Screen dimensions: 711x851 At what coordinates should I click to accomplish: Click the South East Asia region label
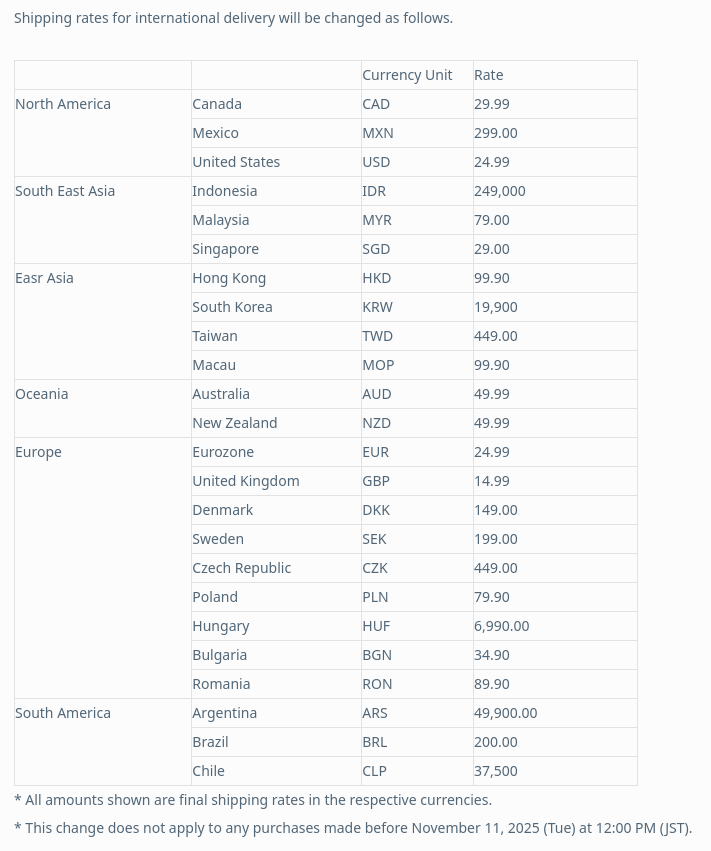[65, 191]
